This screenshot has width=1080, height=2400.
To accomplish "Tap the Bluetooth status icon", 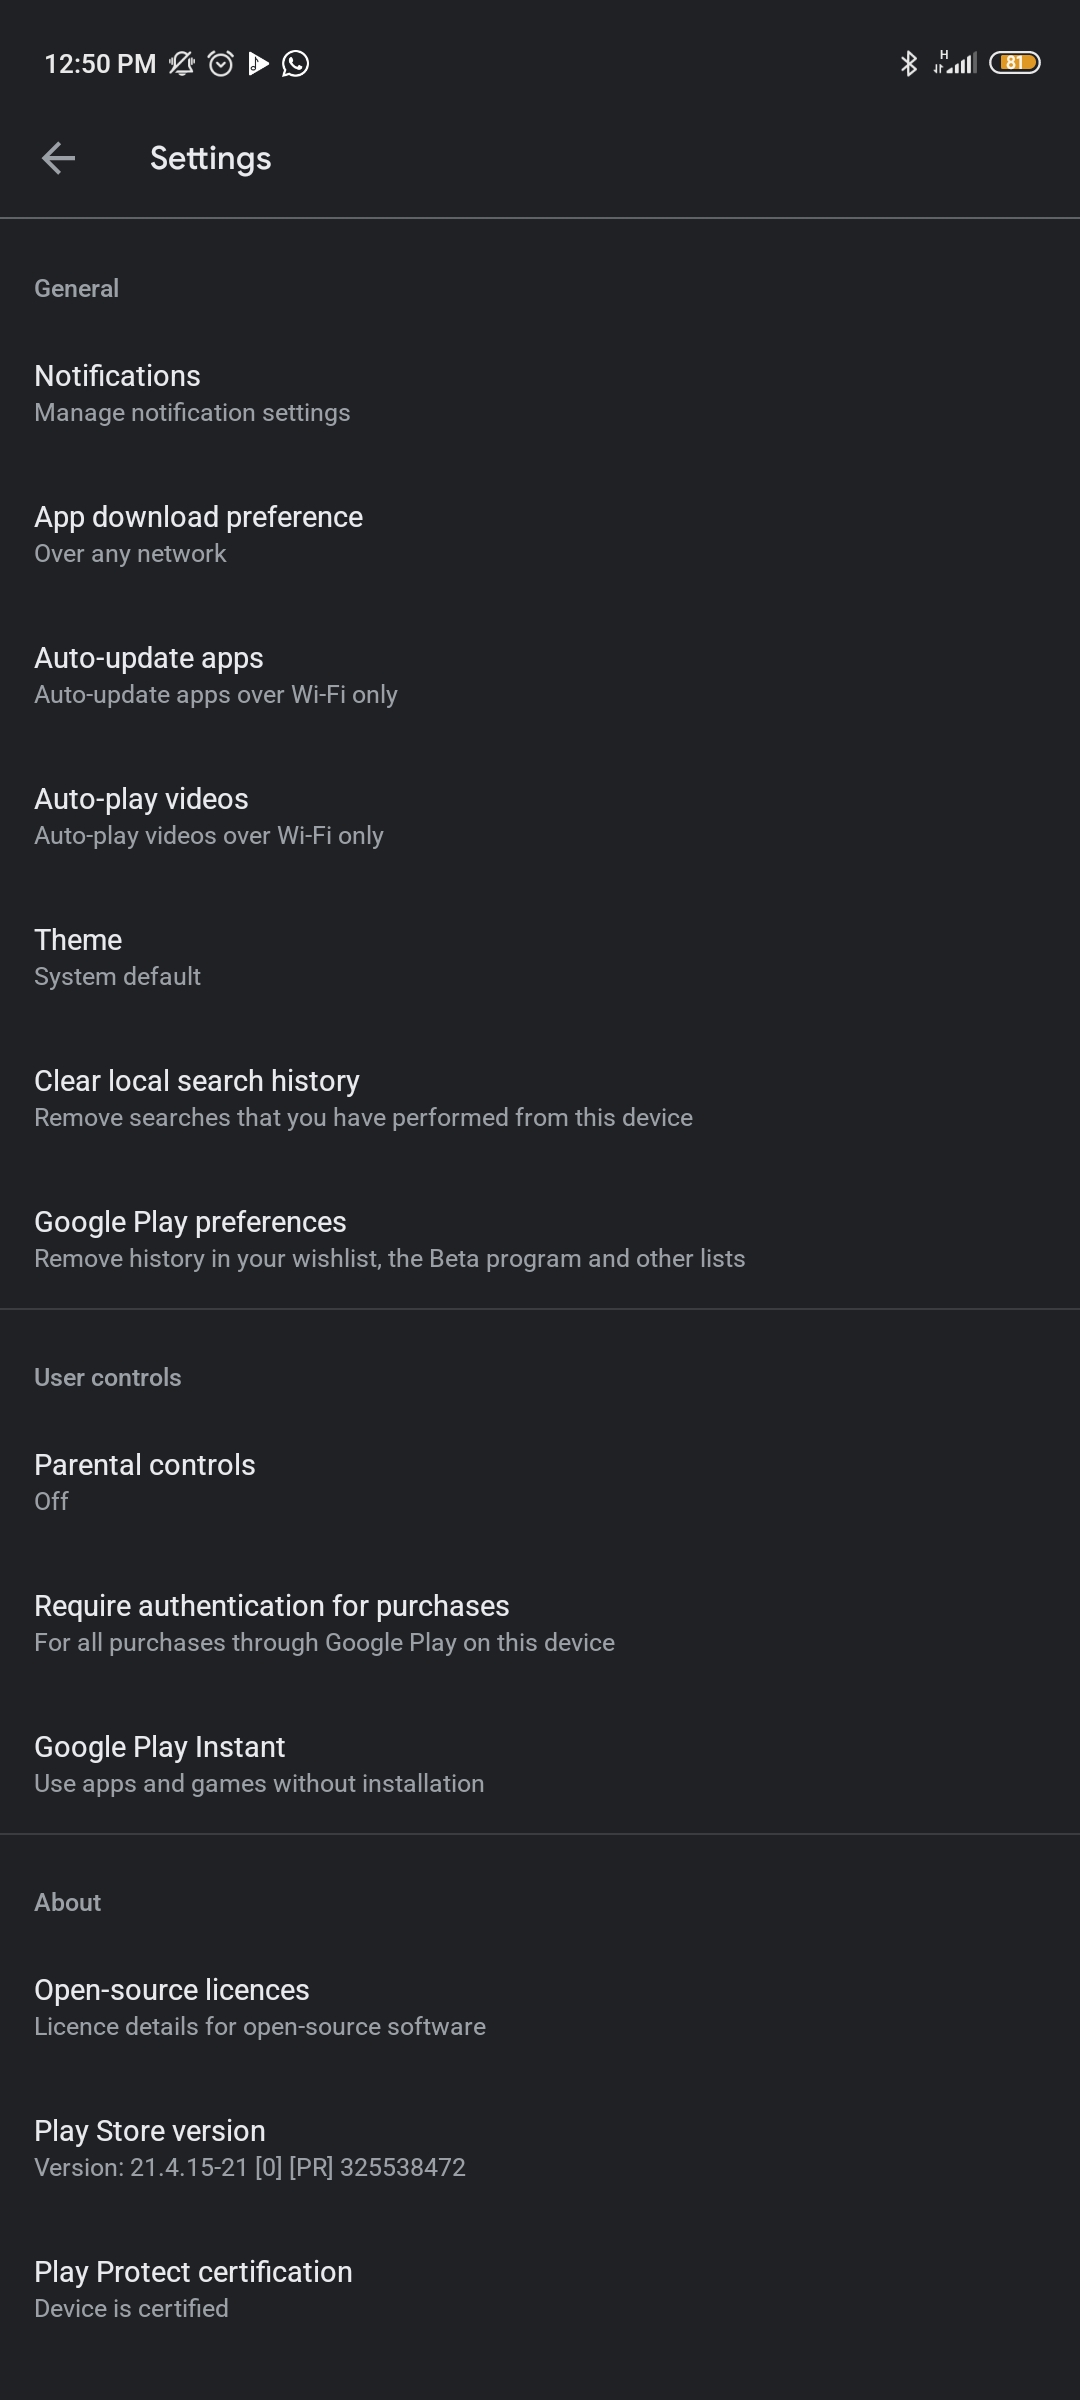I will (x=908, y=64).
